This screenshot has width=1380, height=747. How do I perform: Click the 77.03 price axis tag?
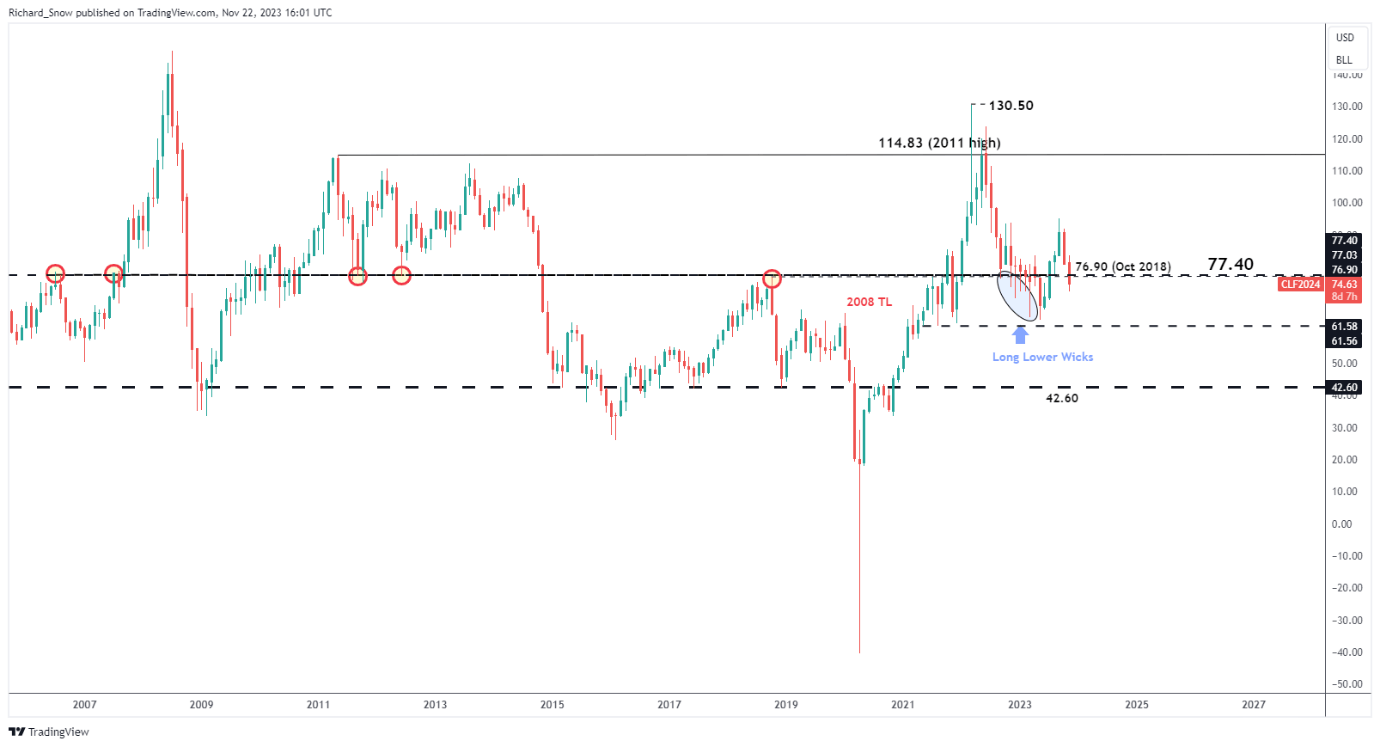point(1344,255)
